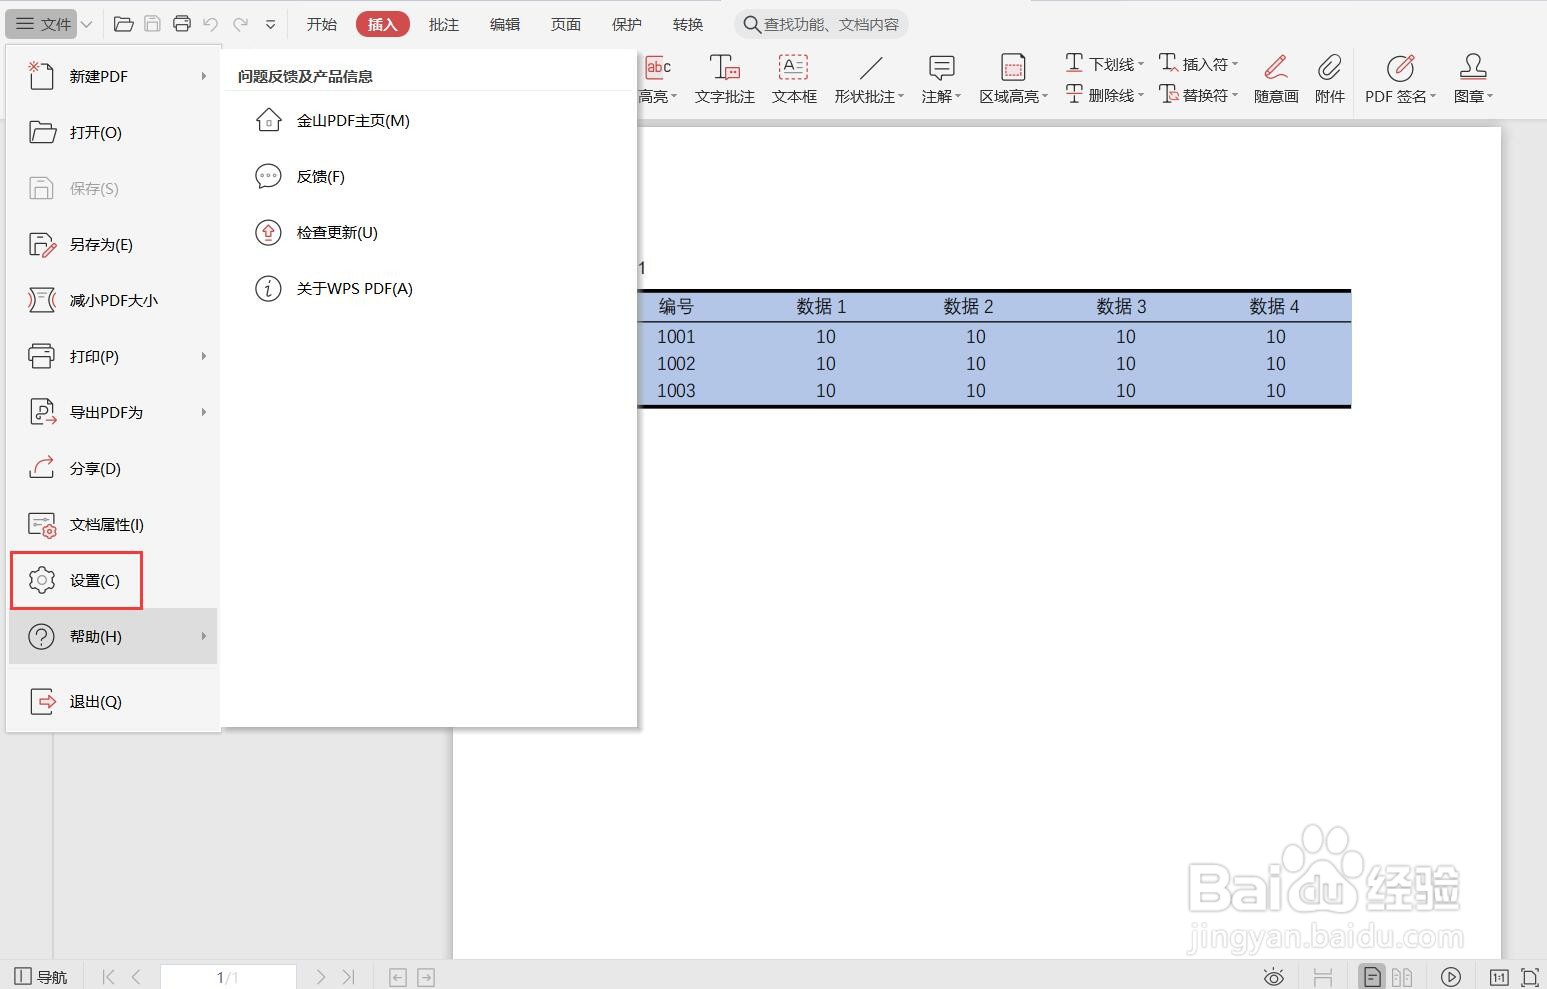This screenshot has height=989, width=1547.
Task: Open 帮助(H) in file menu
Action: click(113, 636)
